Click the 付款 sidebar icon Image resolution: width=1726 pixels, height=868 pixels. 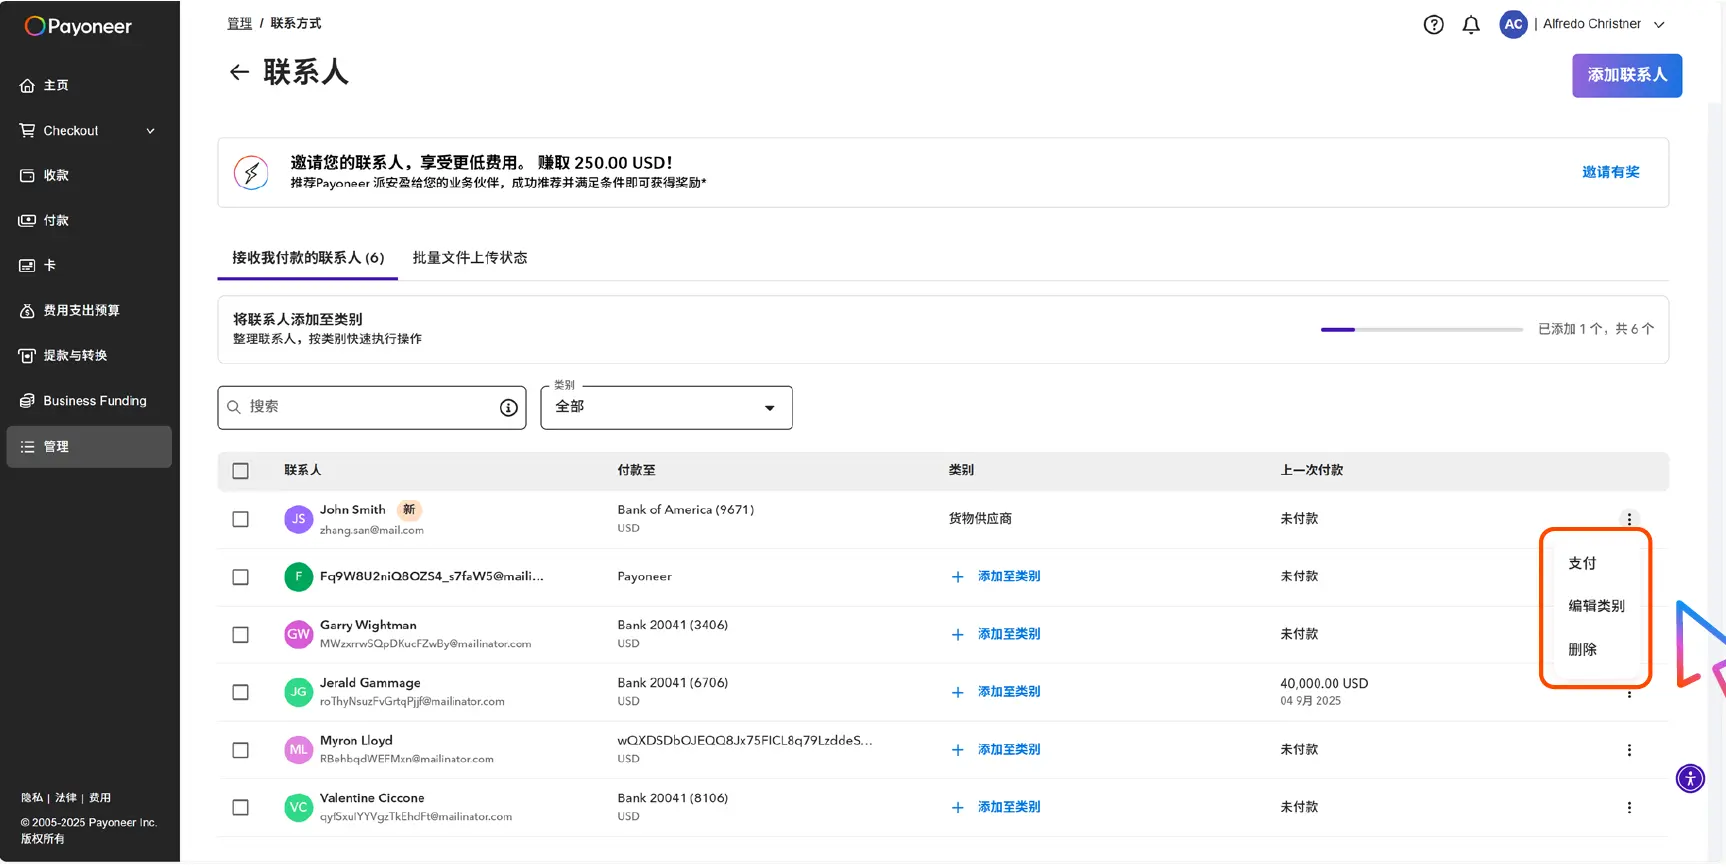click(27, 221)
